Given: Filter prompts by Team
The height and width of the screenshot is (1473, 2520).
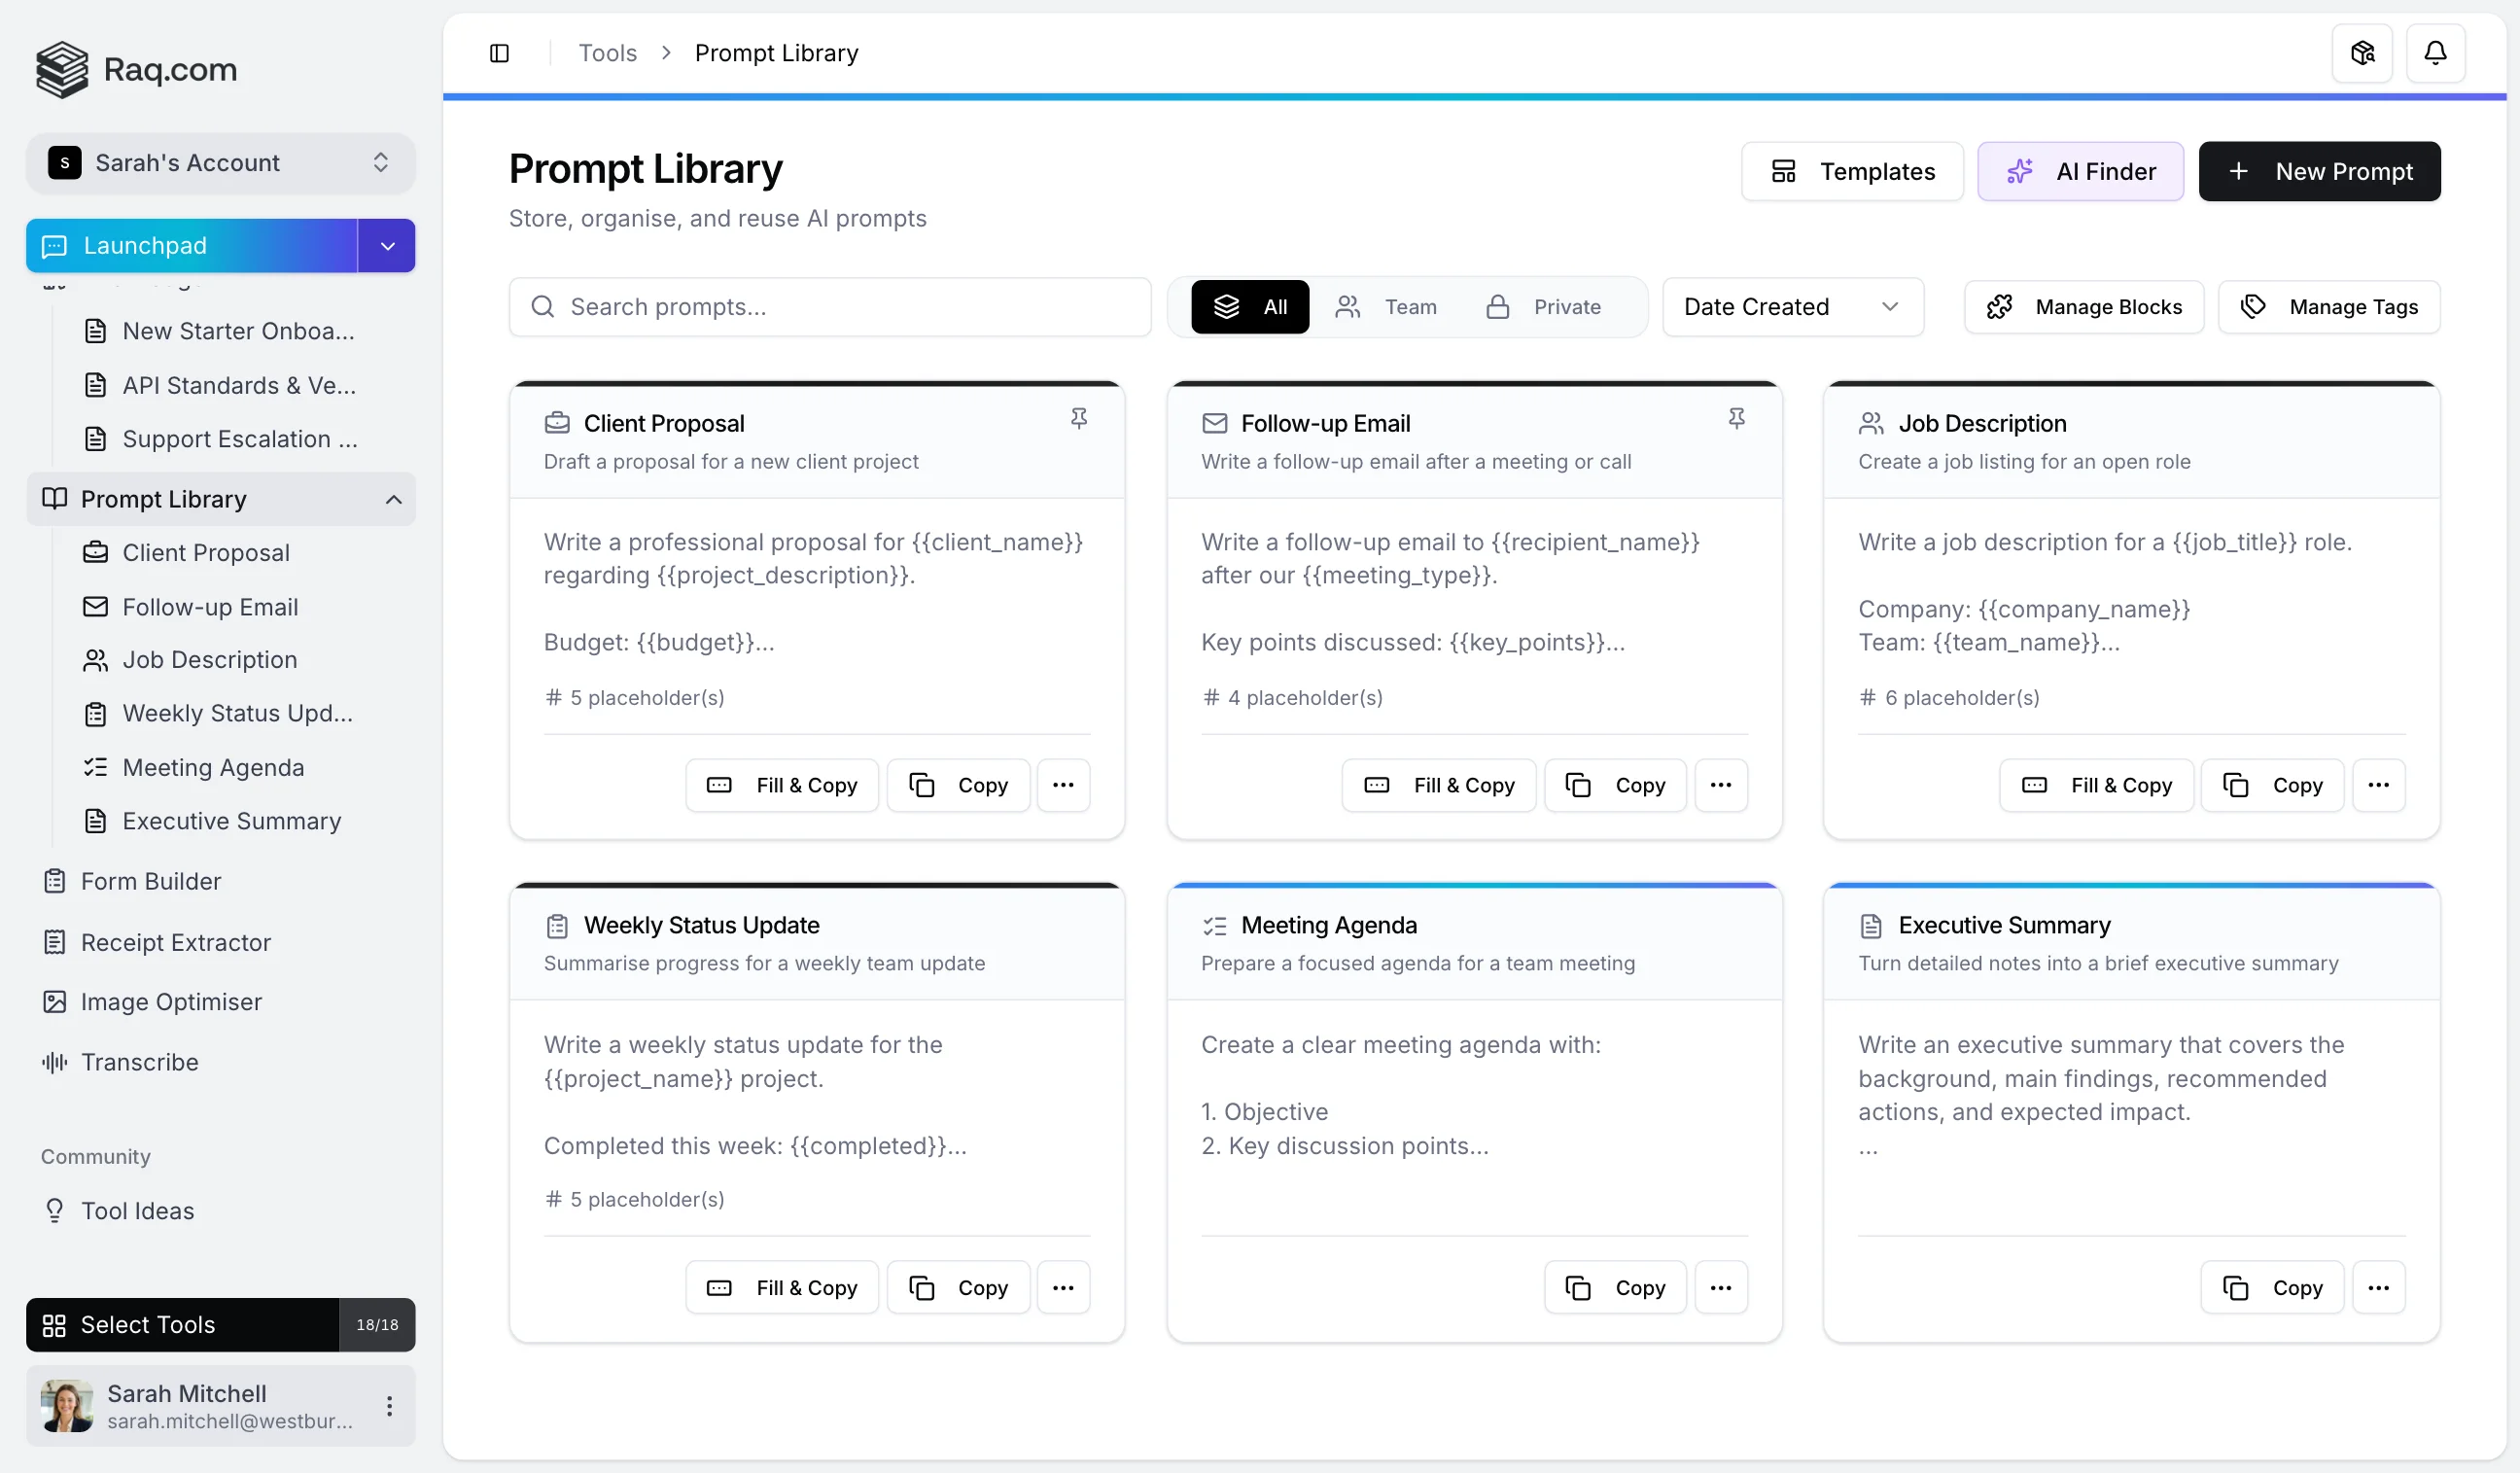Looking at the screenshot, I should coord(1387,306).
